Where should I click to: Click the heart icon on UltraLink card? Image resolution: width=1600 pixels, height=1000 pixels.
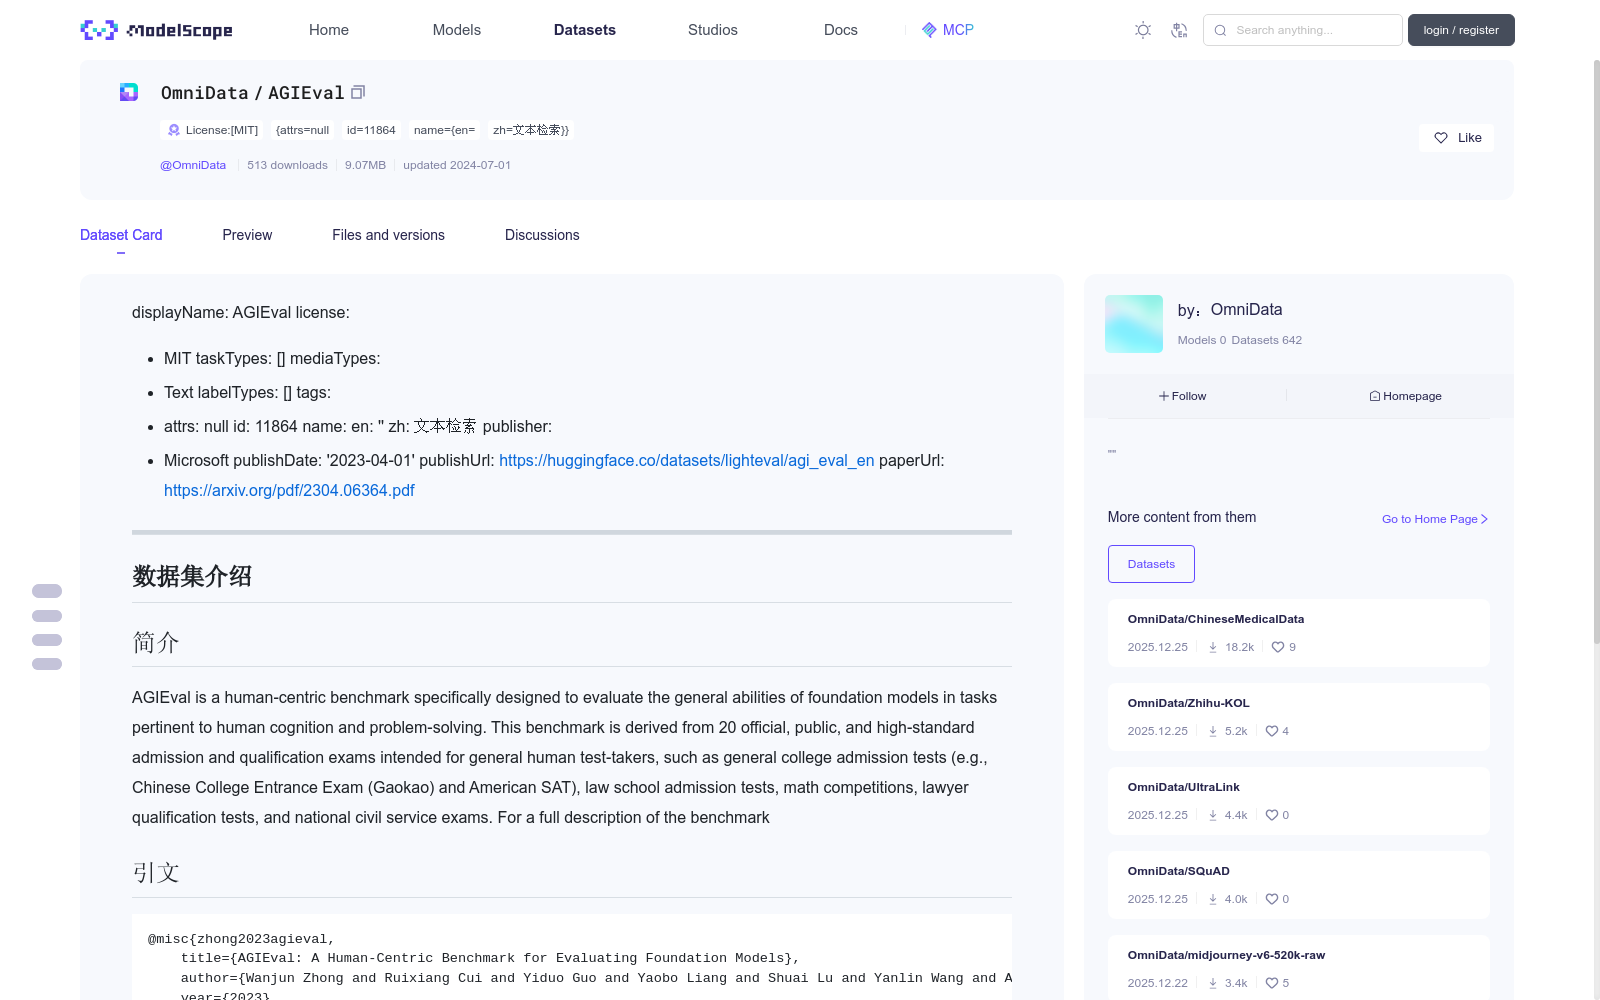coord(1272,815)
